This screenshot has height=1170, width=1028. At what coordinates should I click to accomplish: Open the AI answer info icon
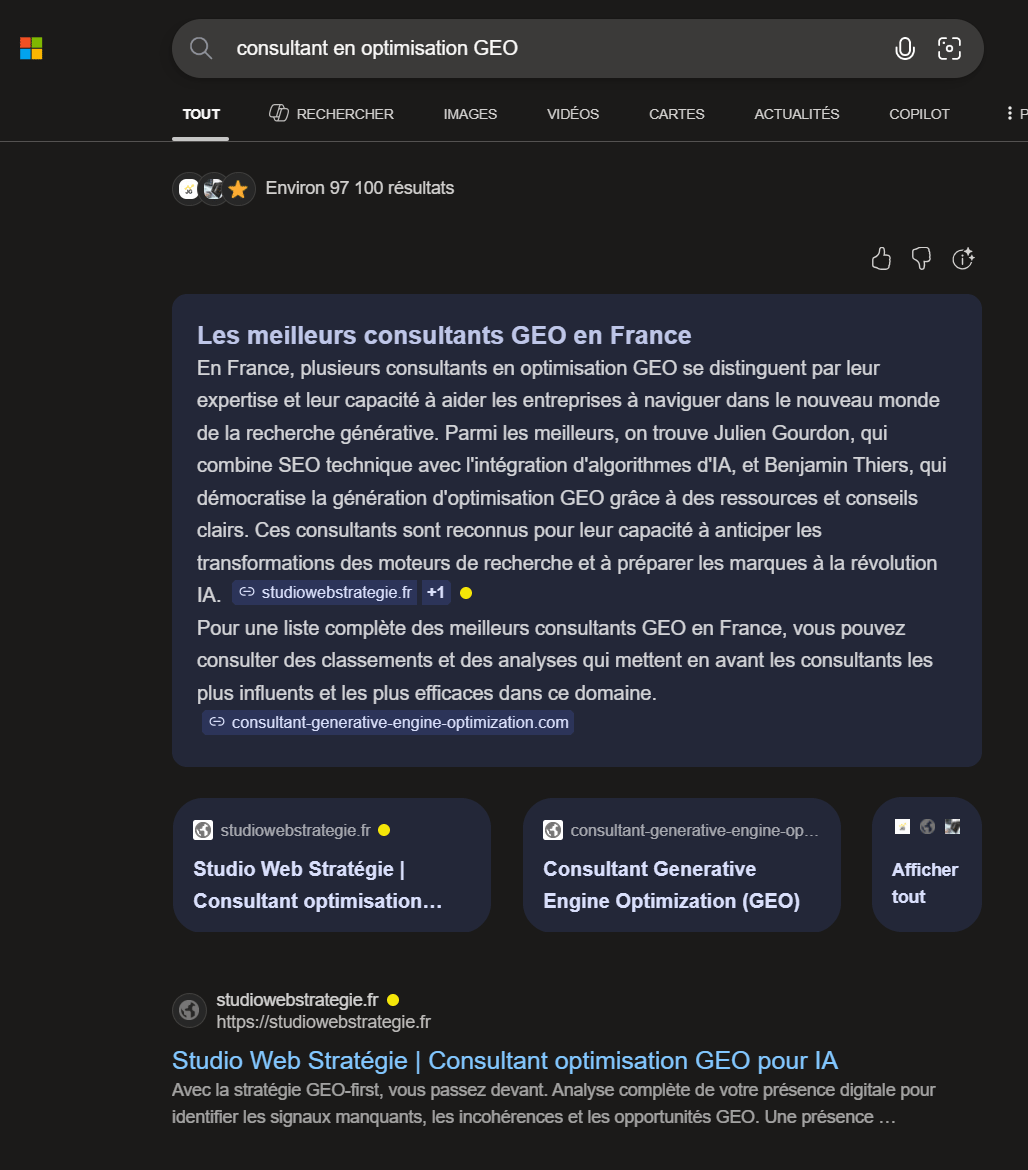tap(963, 259)
